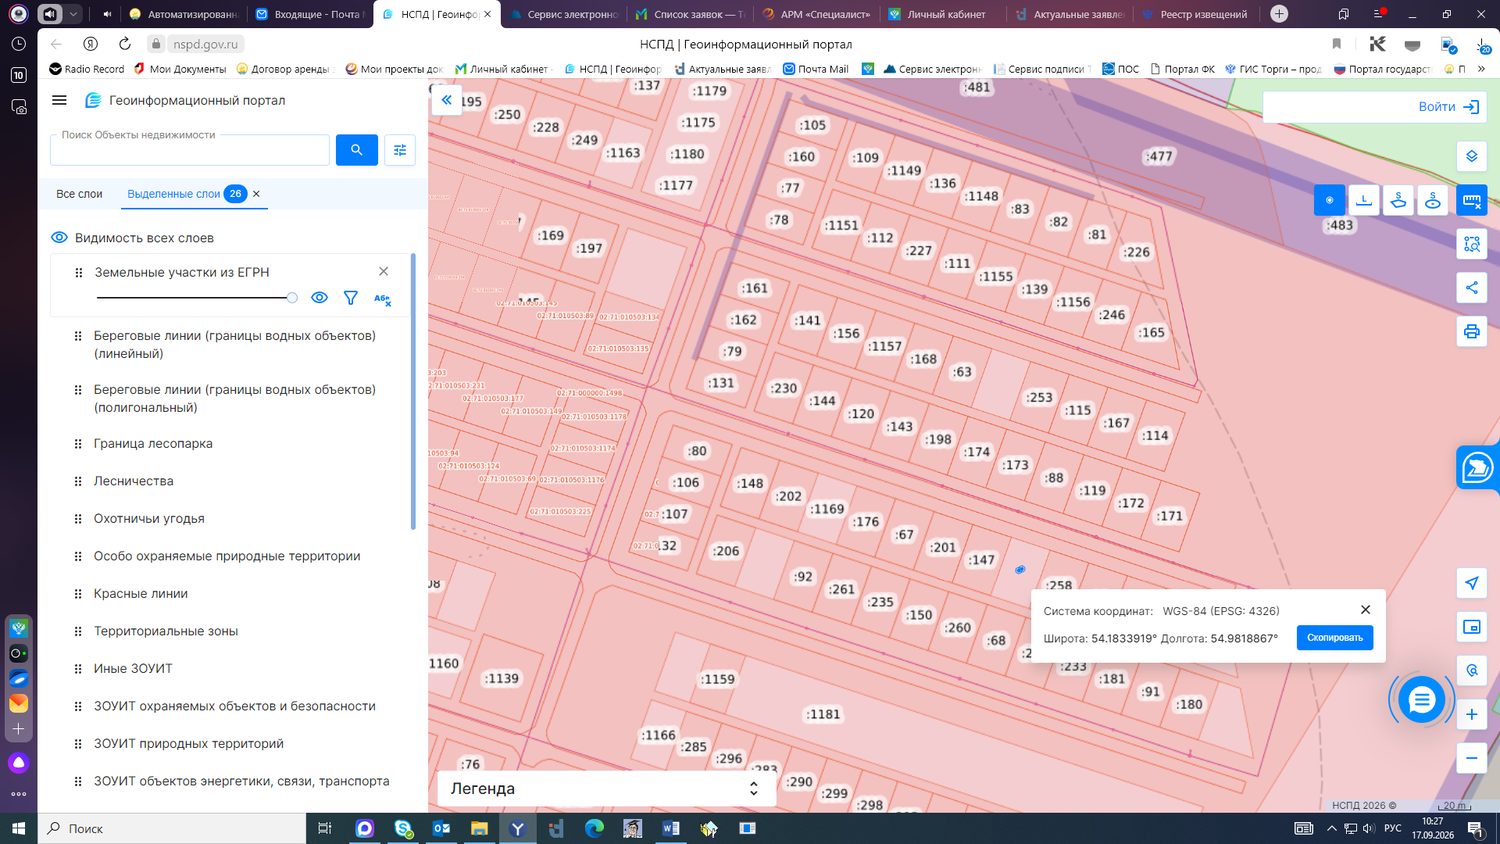Viewport: 1500px width, 844px height.
Task: Switch to the Все слои tab
Action: tap(79, 194)
